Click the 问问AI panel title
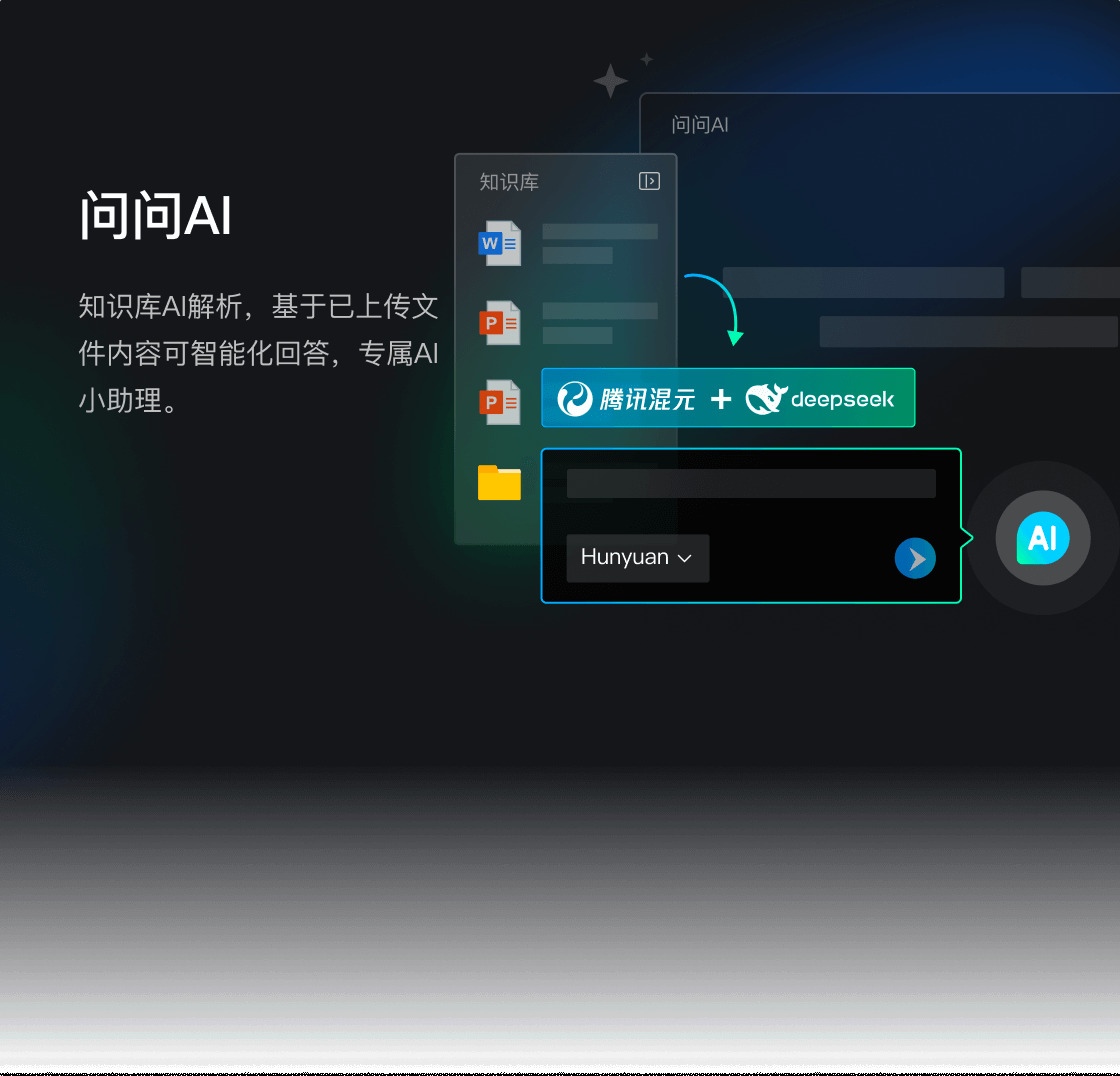This screenshot has height=1076, width=1120. (x=699, y=125)
